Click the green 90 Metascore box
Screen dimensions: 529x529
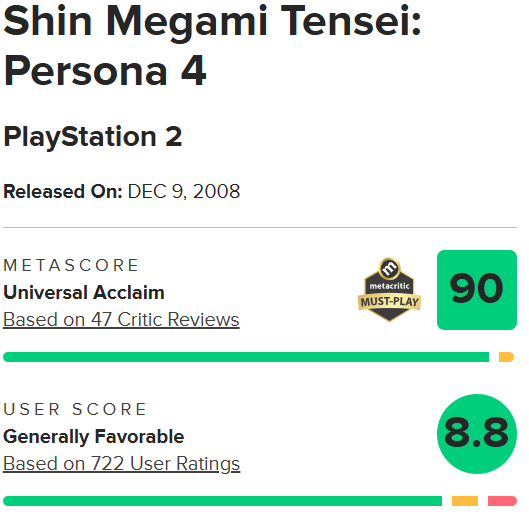pyautogui.click(x=477, y=290)
